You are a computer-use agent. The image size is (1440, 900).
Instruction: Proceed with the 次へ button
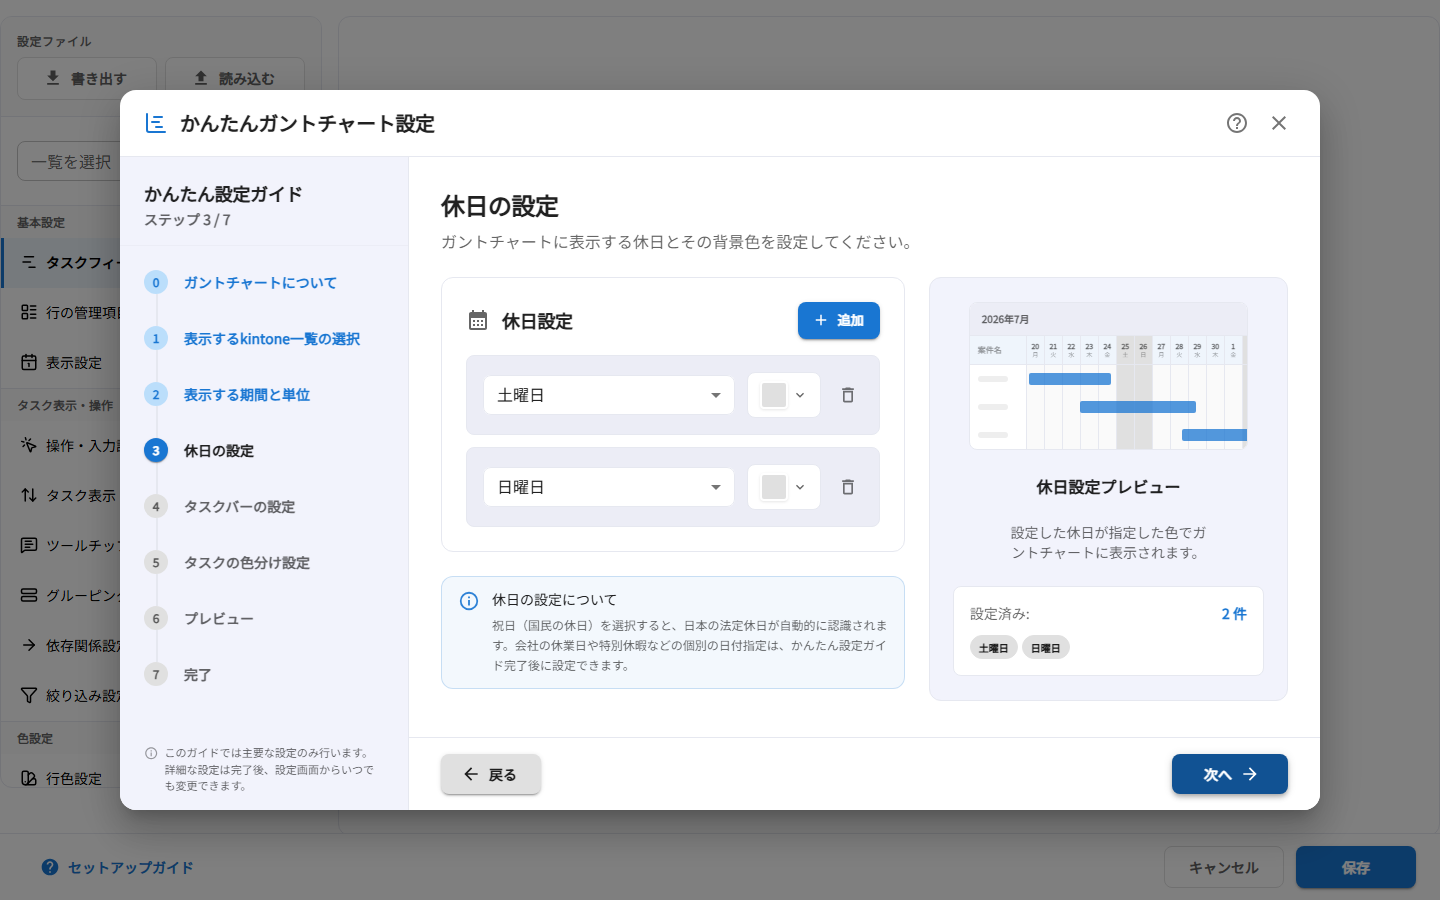click(1230, 774)
